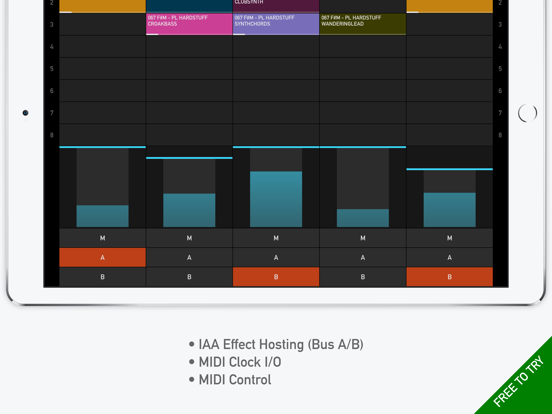
Task: Enable Bus A on the WANDERINGLEAD track
Action: [363, 257]
